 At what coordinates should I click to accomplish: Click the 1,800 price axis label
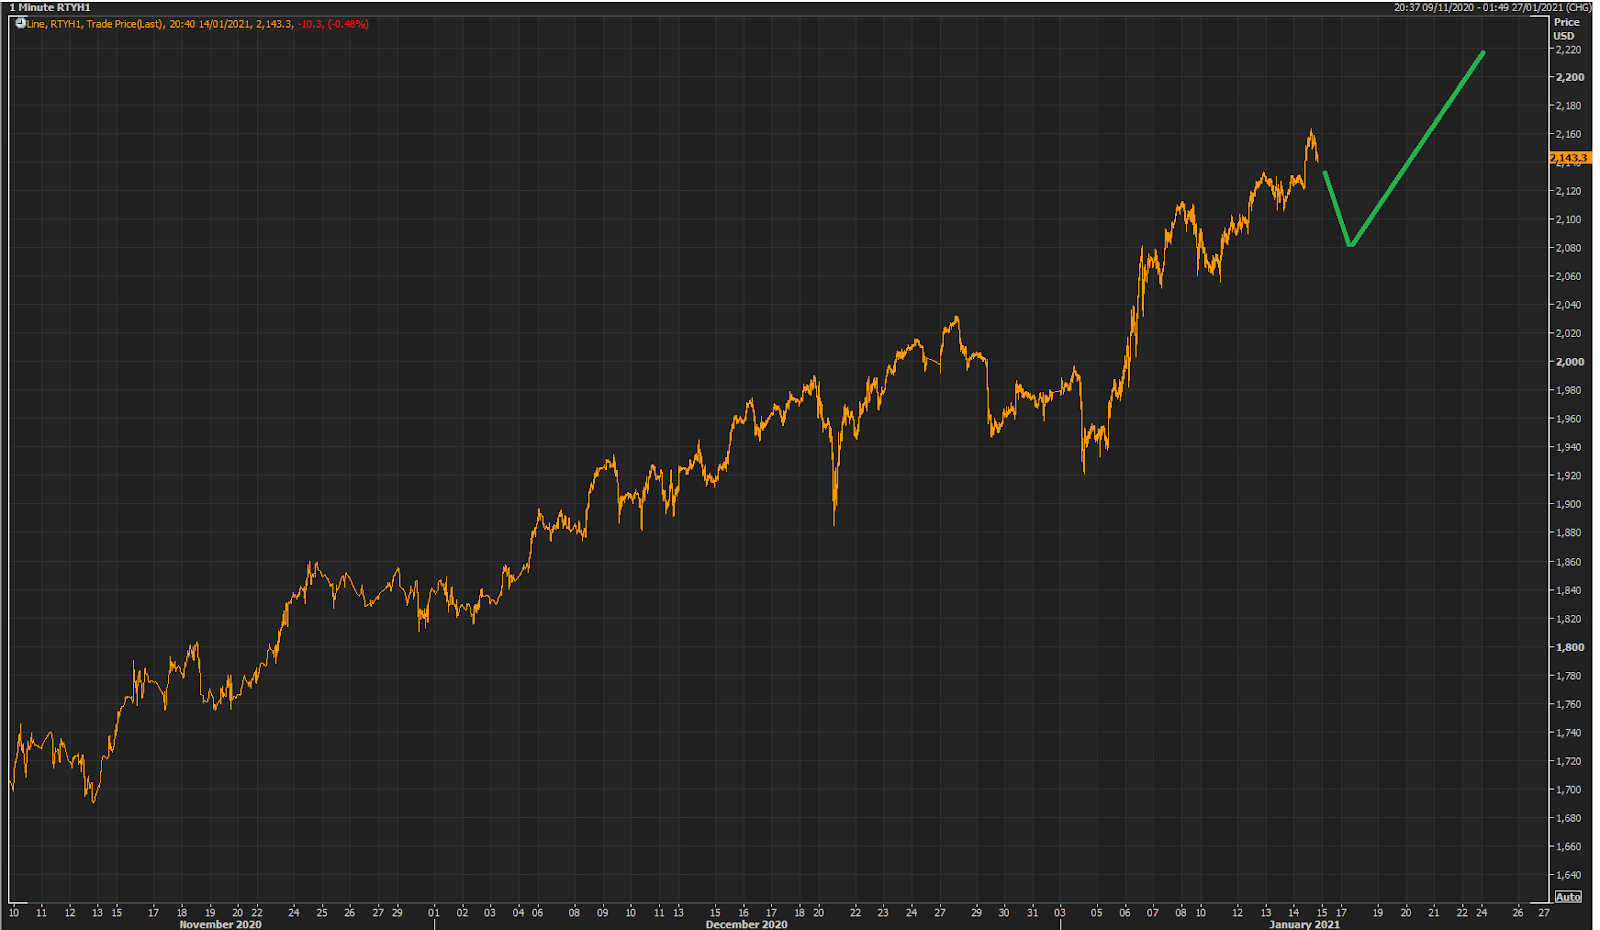pos(1570,647)
